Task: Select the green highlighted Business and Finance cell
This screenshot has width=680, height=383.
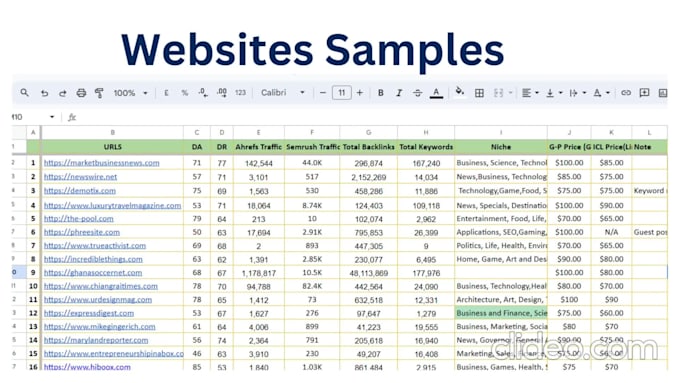Action: coord(501,313)
